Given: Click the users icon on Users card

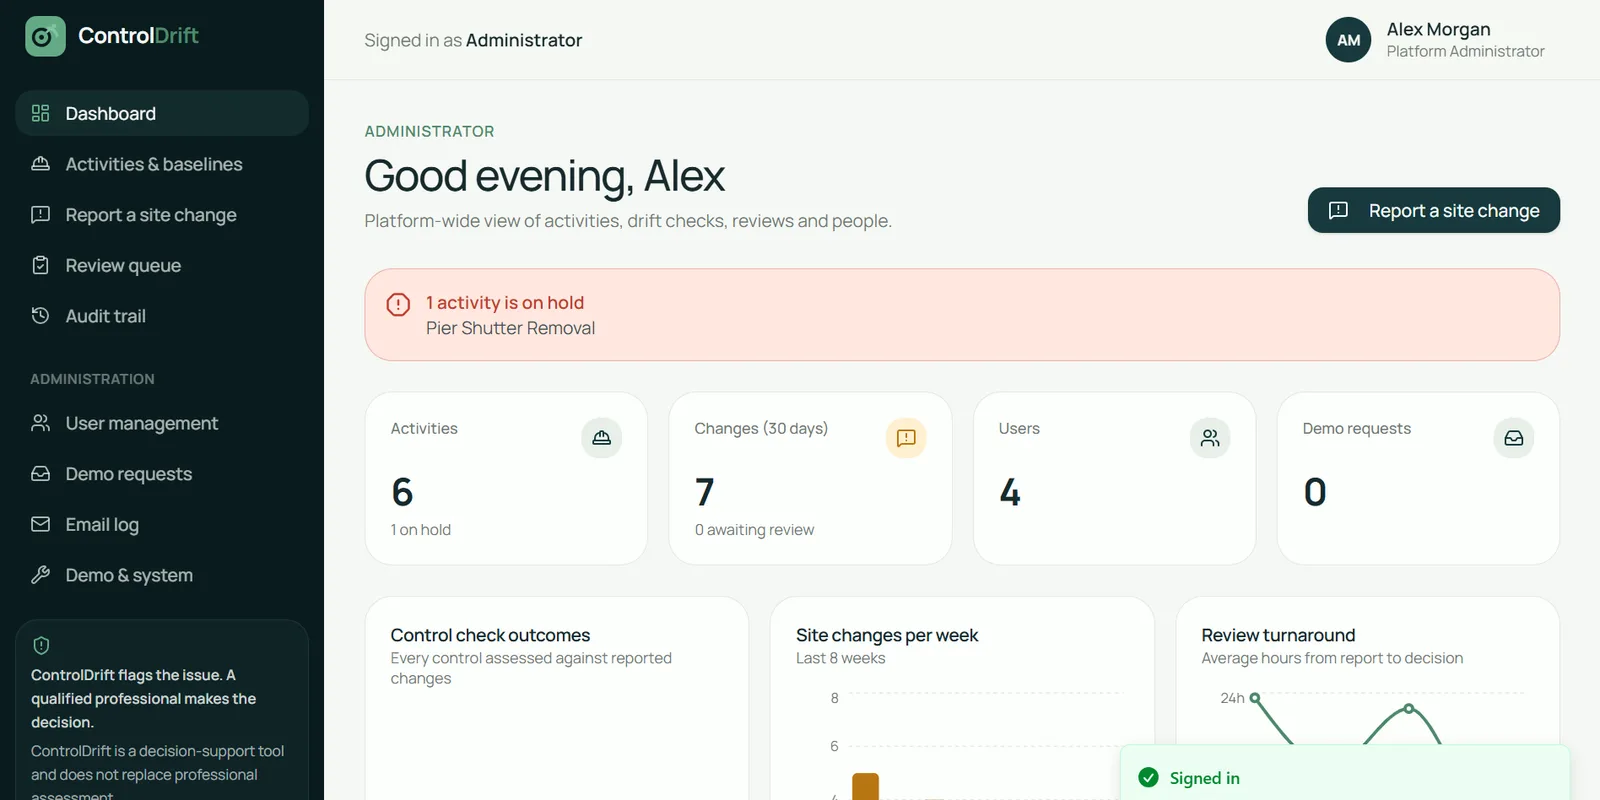Looking at the screenshot, I should 1210,438.
